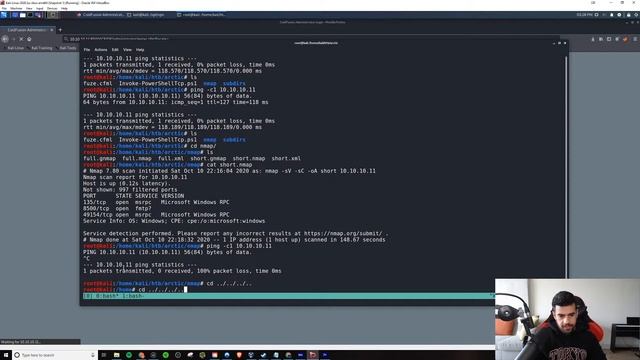Open Brave browser from the Windows taskbar

pyautogui.click(x=239, y=355)
